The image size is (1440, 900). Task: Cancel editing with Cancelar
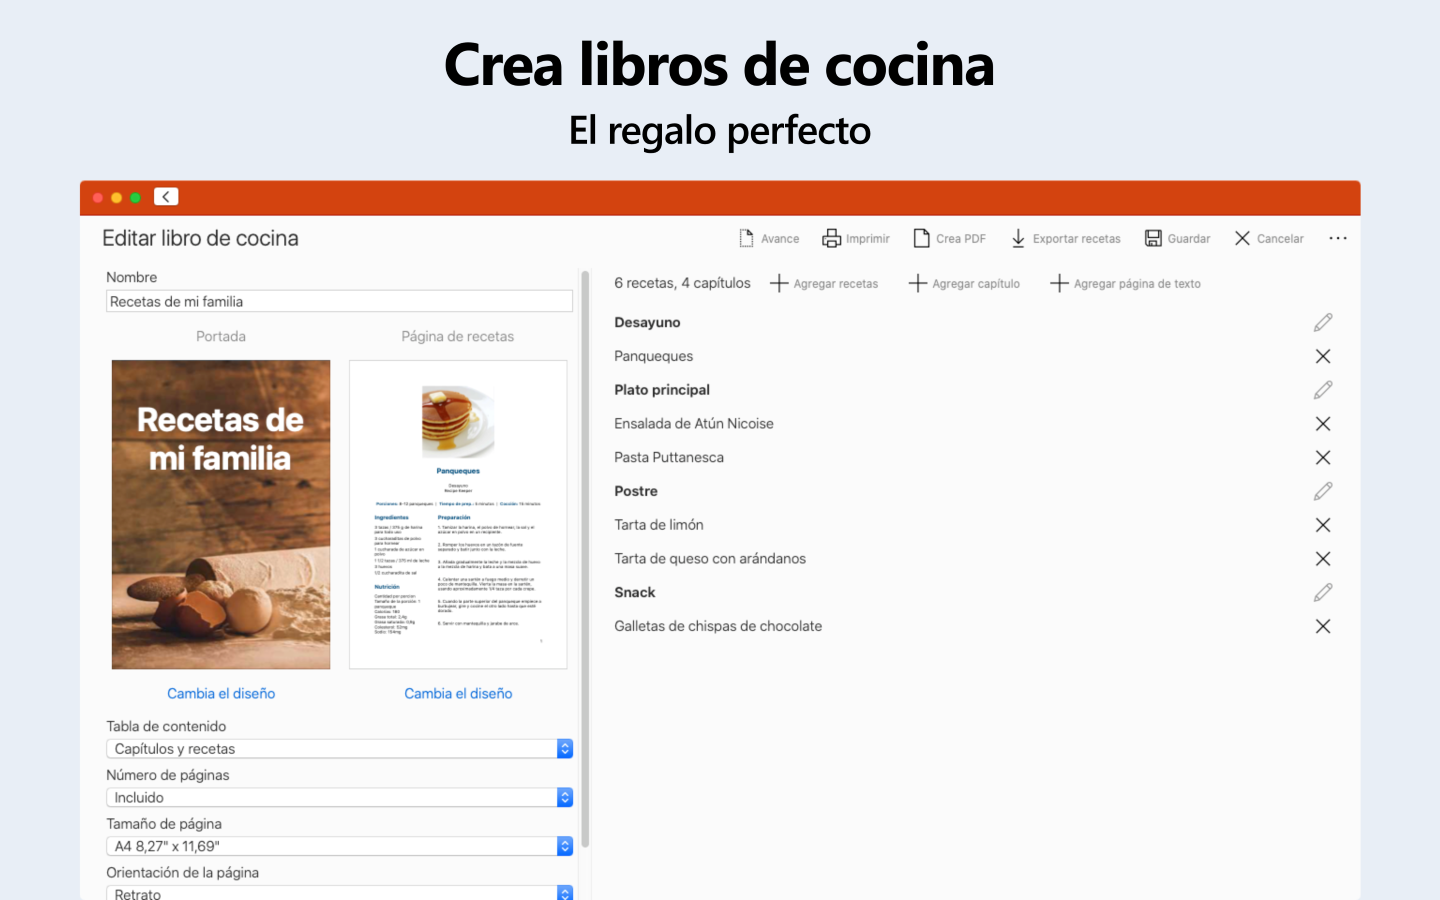point(1269,238)
